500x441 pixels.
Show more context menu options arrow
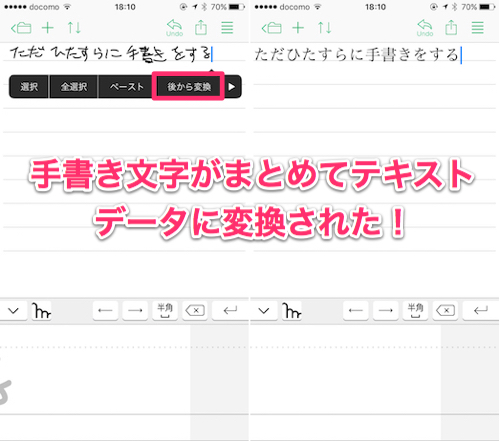point(232,87)
